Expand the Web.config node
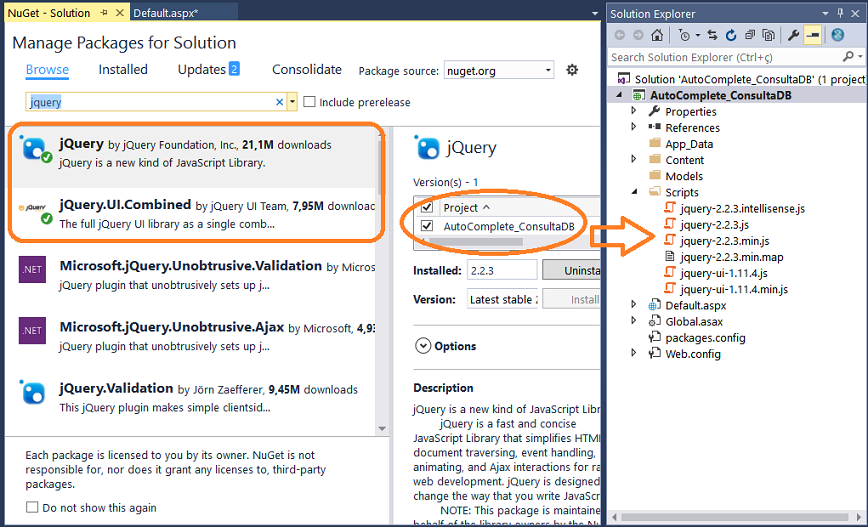The height and width of the screenshot is (527, 868). pyautogui.click(x=634, y=353)
